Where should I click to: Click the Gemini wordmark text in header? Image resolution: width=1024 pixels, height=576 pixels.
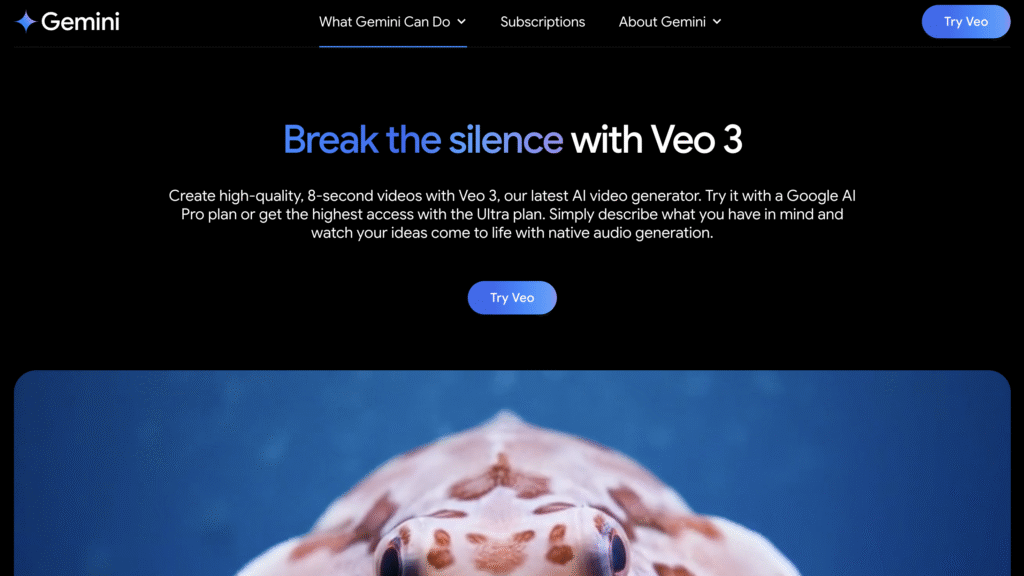point(80,22)
